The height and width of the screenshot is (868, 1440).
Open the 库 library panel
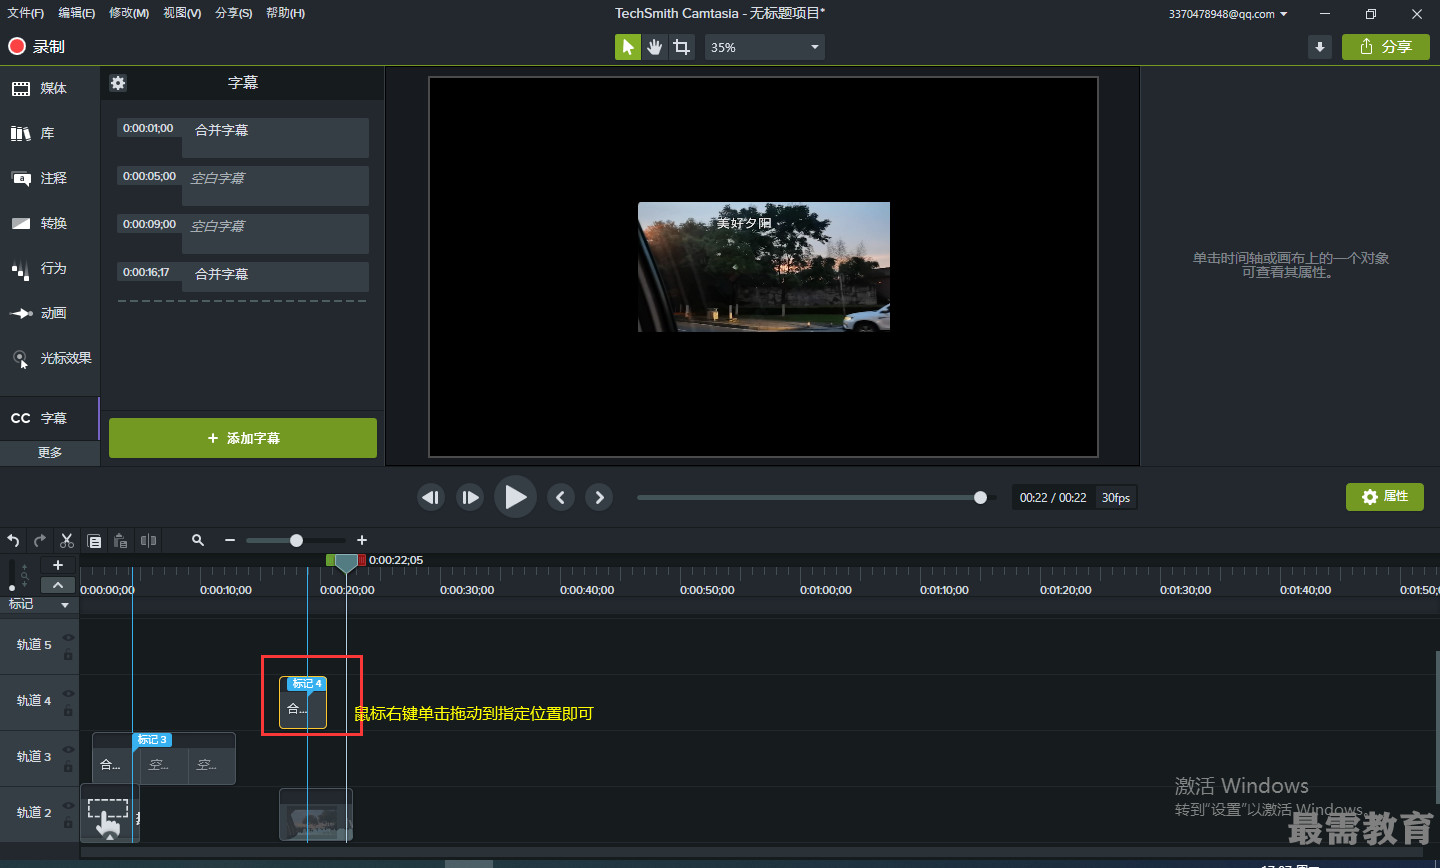(x=33, y=134)
